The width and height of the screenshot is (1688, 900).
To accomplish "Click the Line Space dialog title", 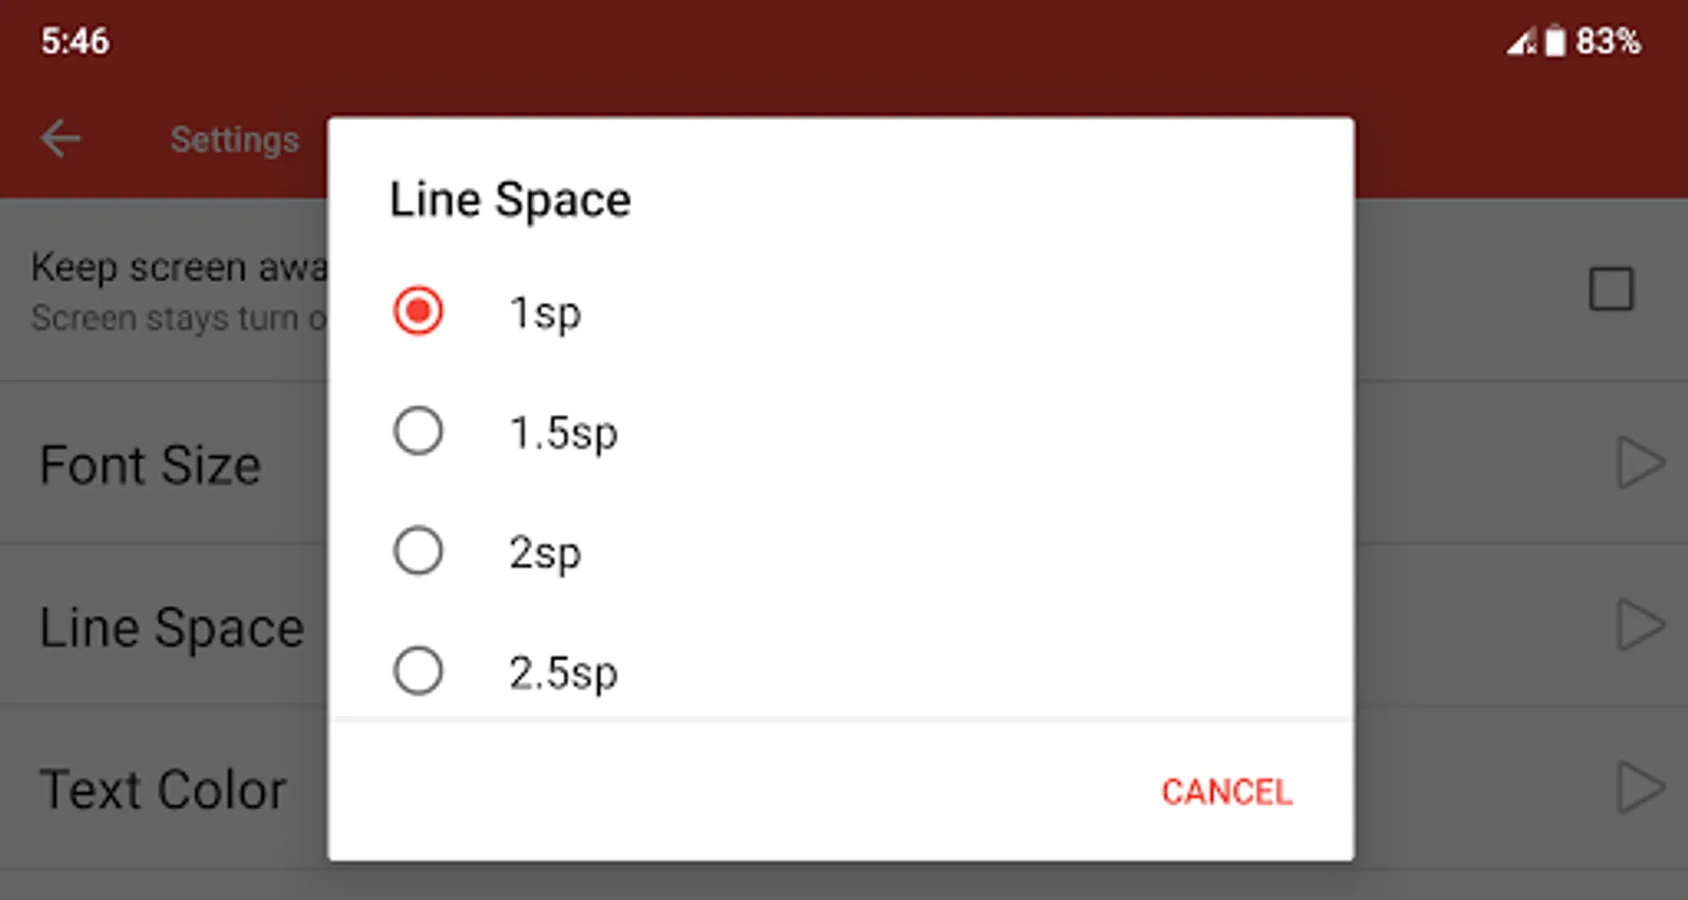I will 510,200.
